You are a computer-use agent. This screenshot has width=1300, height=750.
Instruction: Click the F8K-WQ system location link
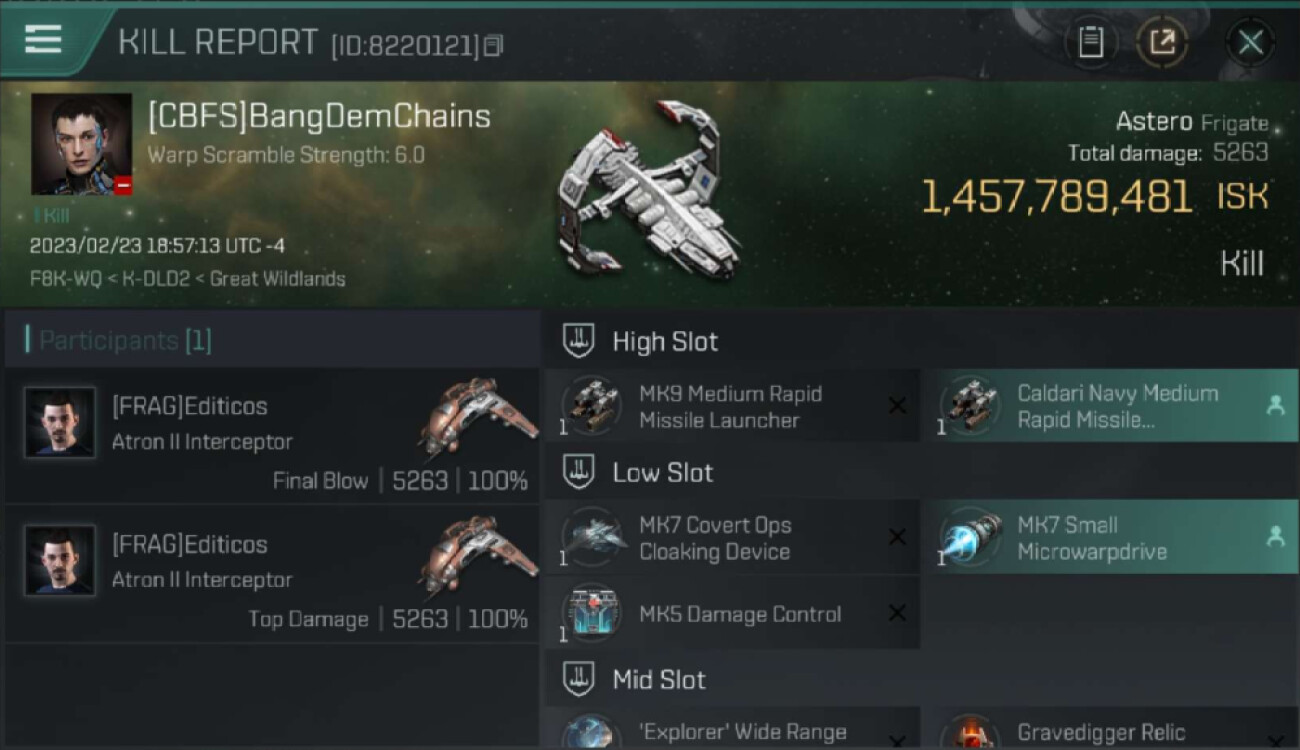point(66,279)
